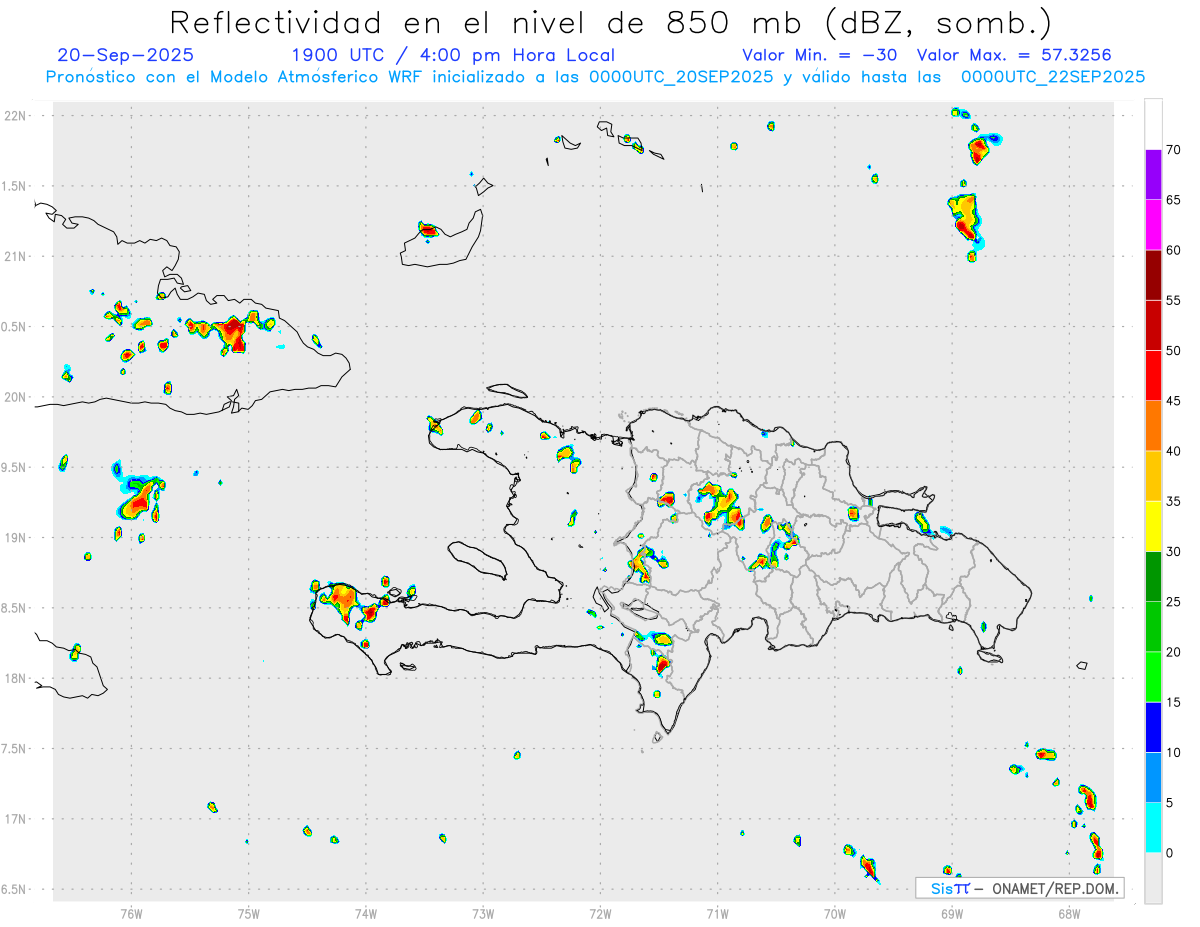Click the dark blue 10–15 dBZ segment
1200x927 pixels.
(1153, 727)
